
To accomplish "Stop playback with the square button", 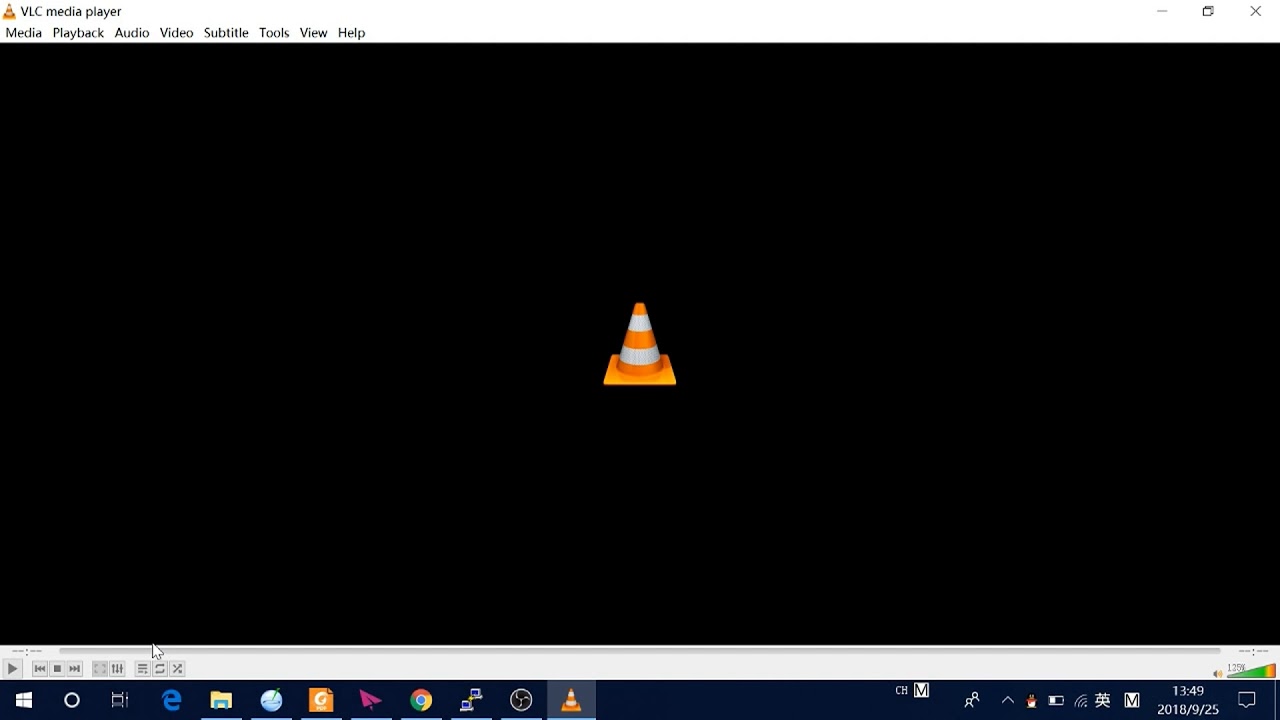I will tap(58, 669).
